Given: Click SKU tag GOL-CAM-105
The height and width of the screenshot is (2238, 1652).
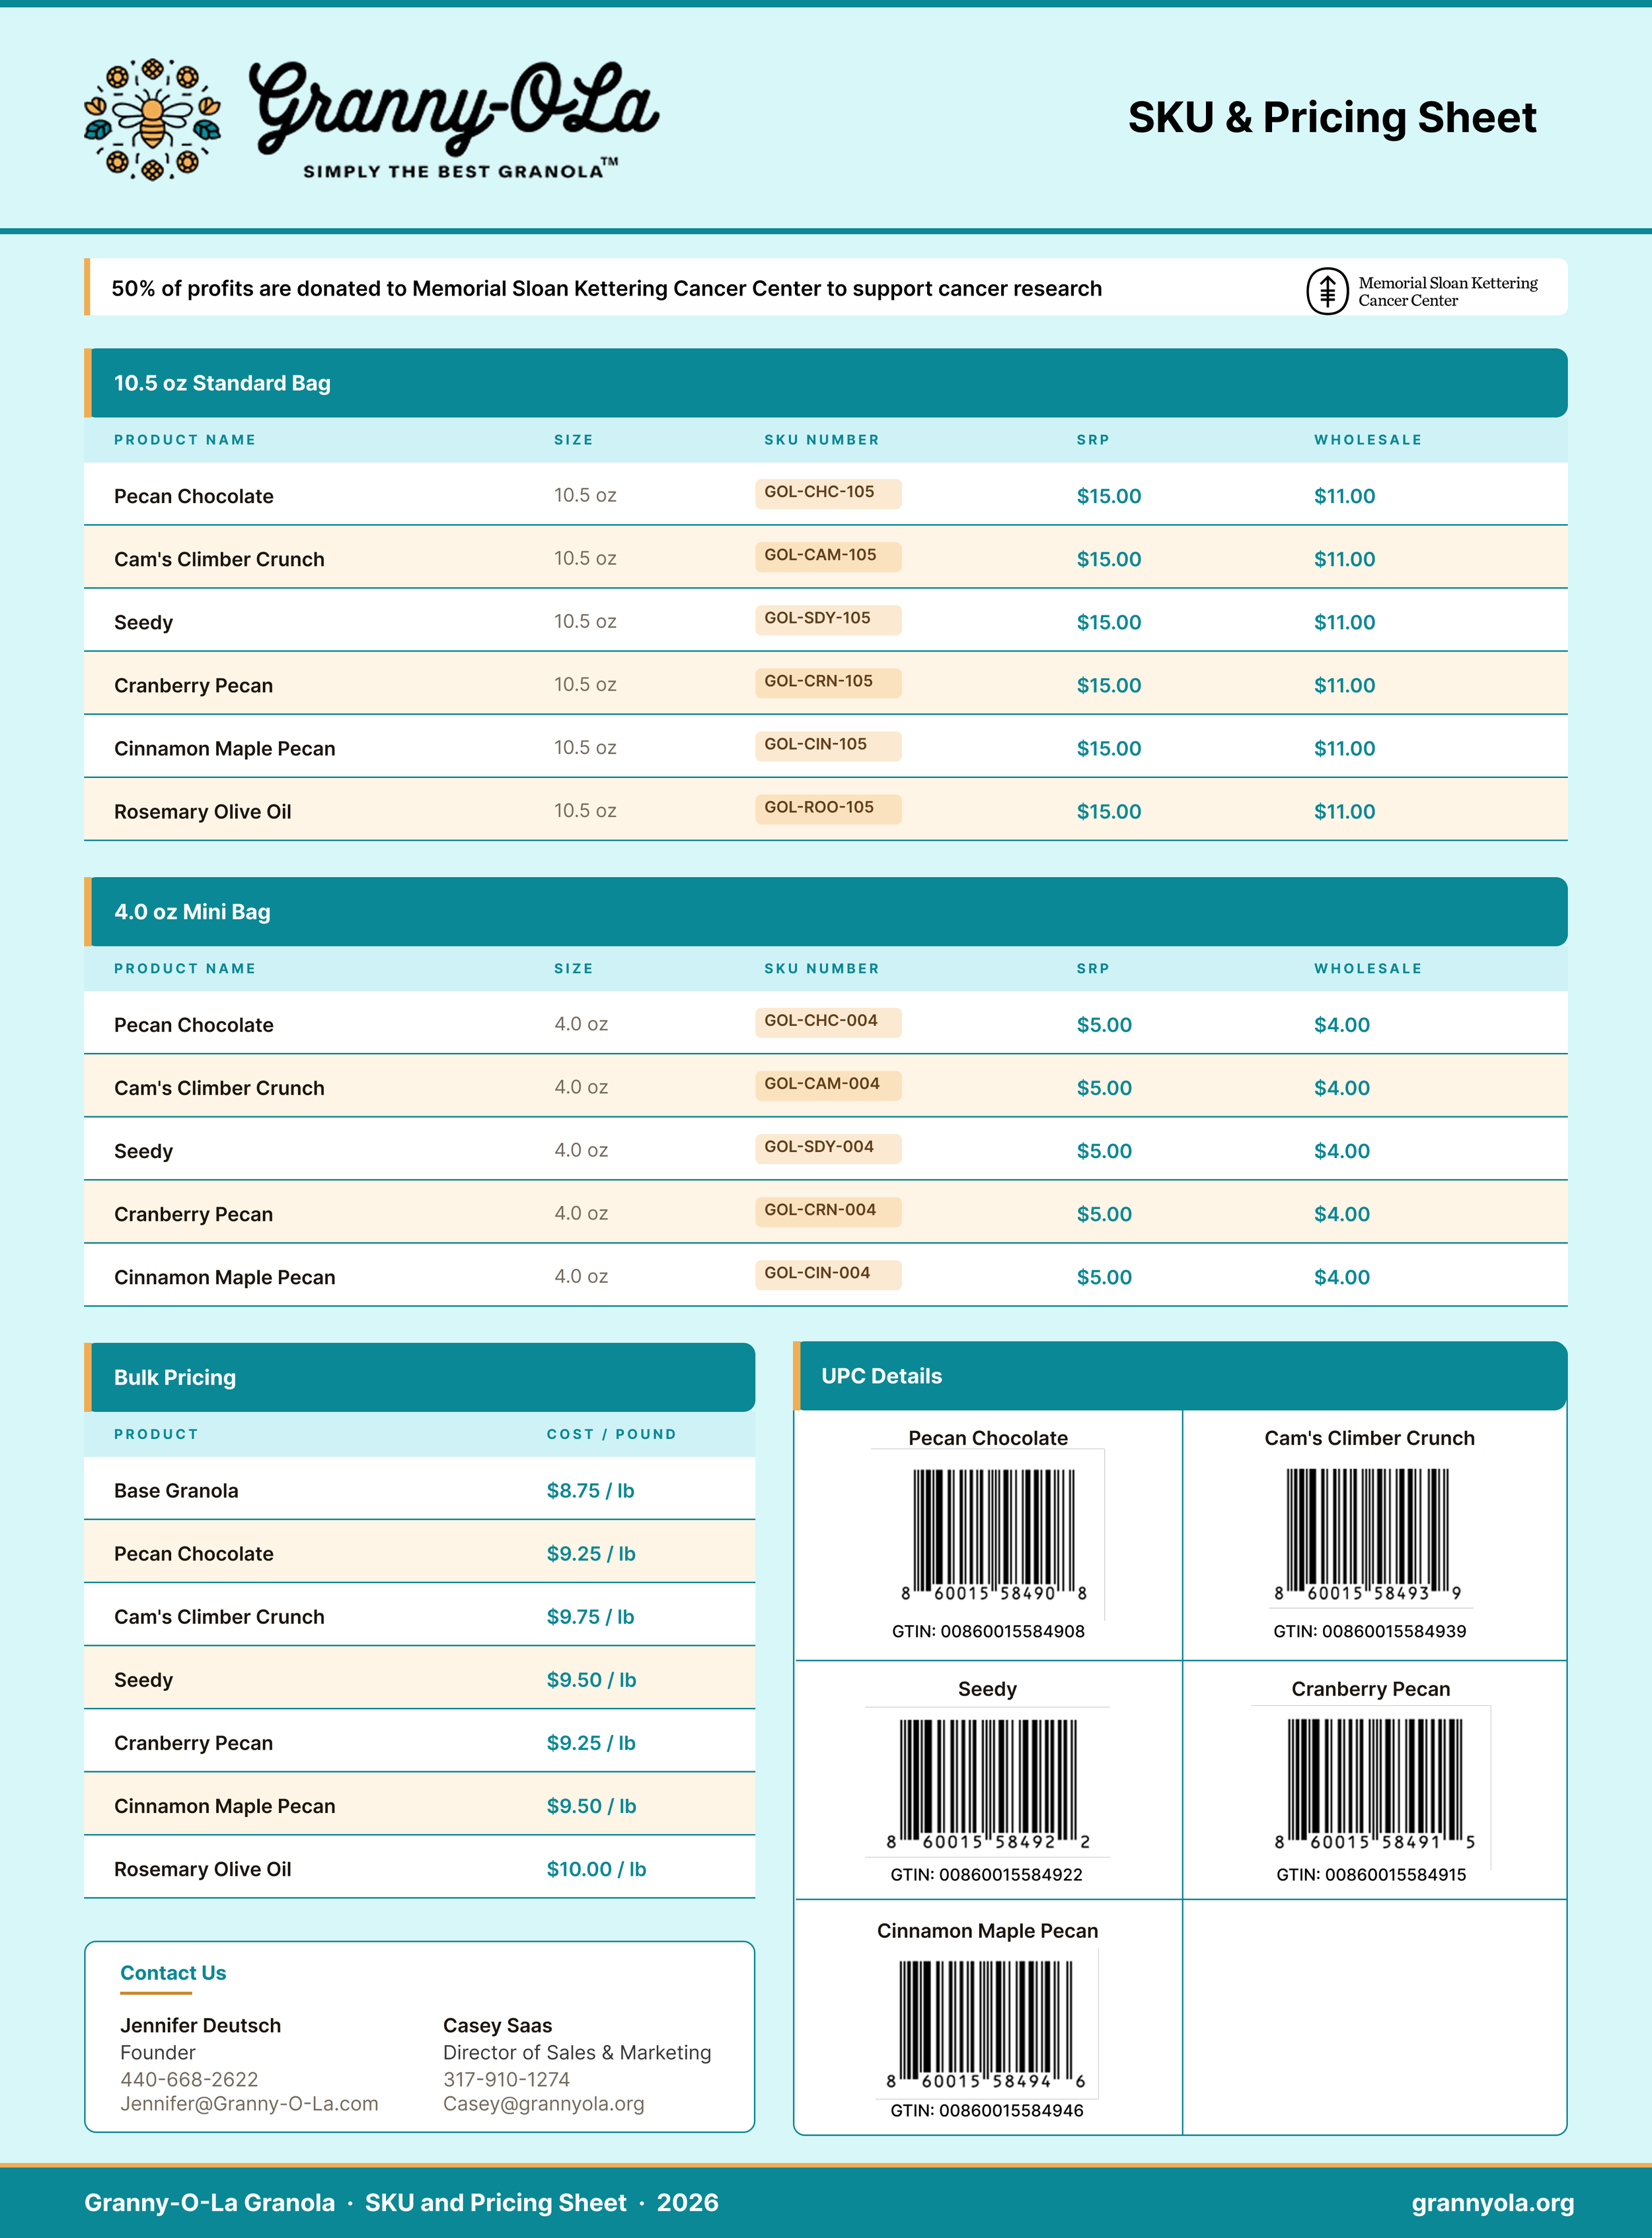Looking at the screenshot, I should click(x=828, y=556).
